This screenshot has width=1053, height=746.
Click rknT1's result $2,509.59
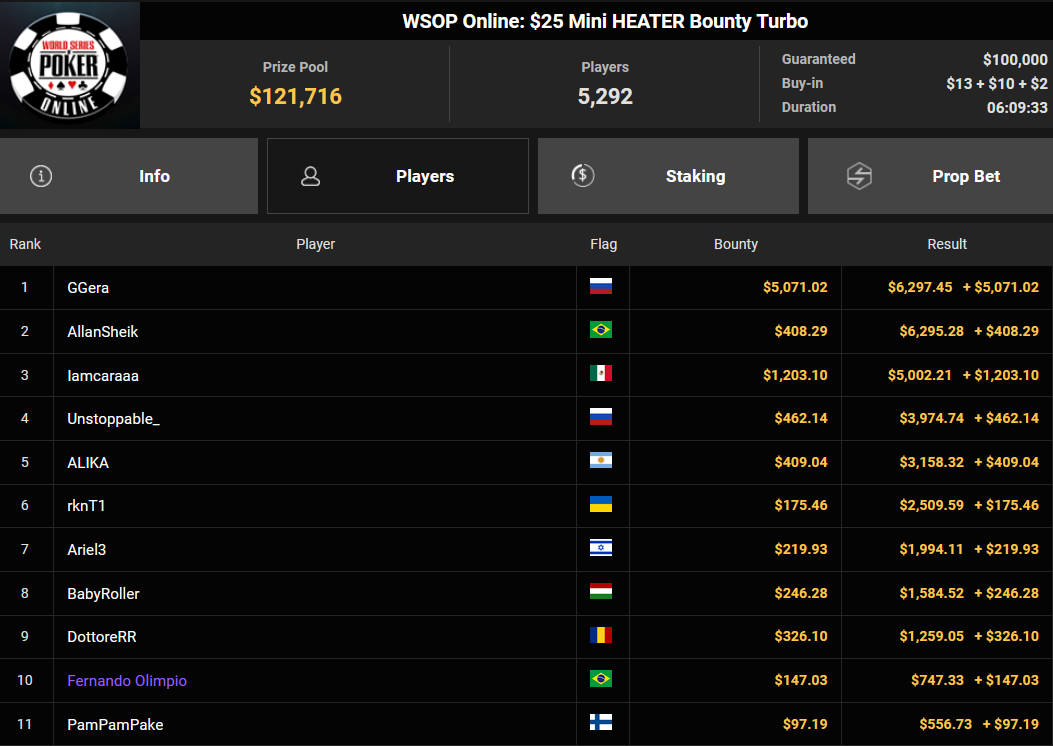coord(931,505)
